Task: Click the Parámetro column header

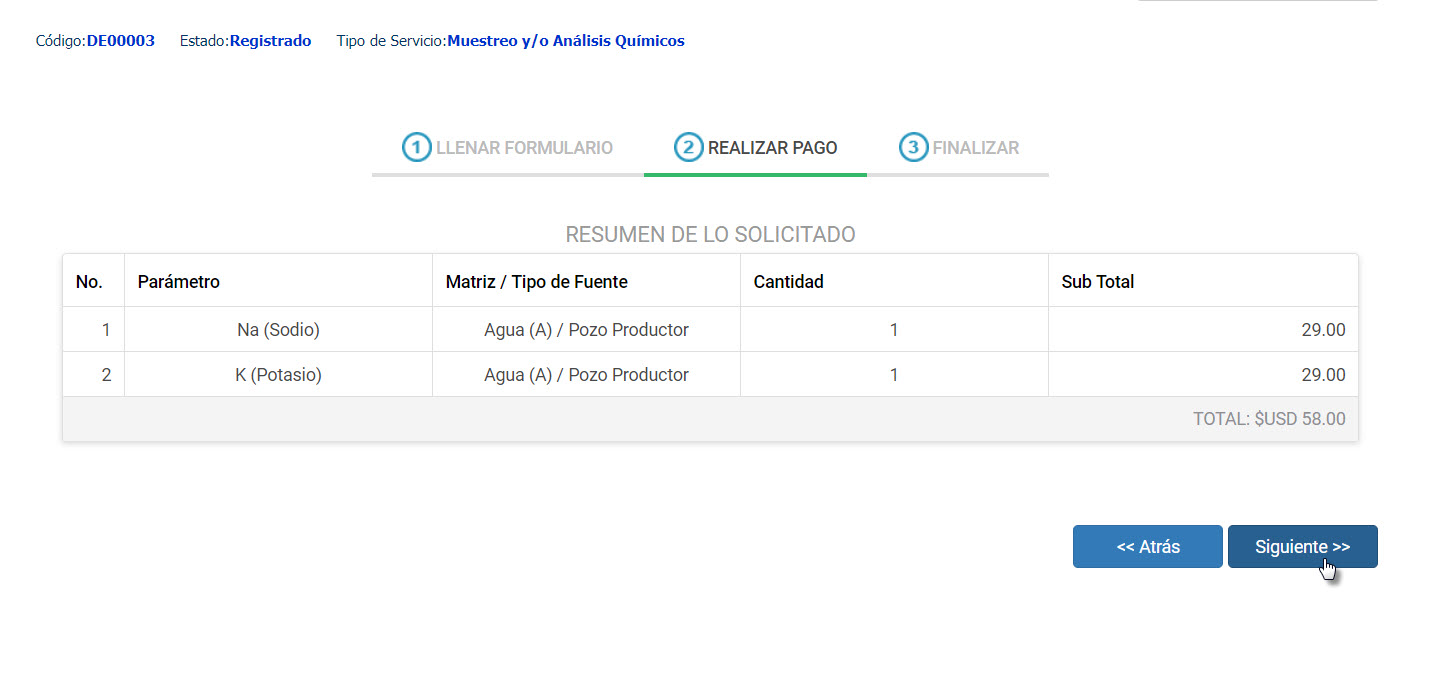Action: click(278, 282)
